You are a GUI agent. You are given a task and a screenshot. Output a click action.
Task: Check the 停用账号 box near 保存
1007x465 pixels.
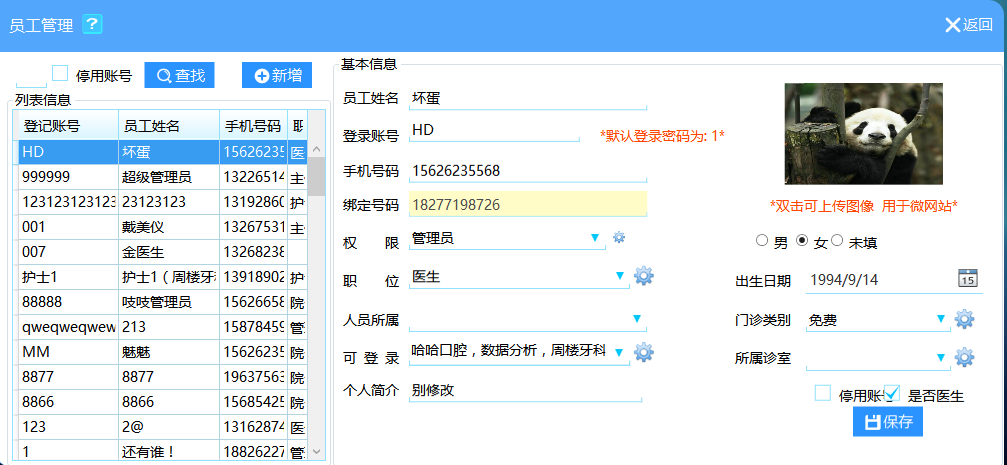(823, 392)
